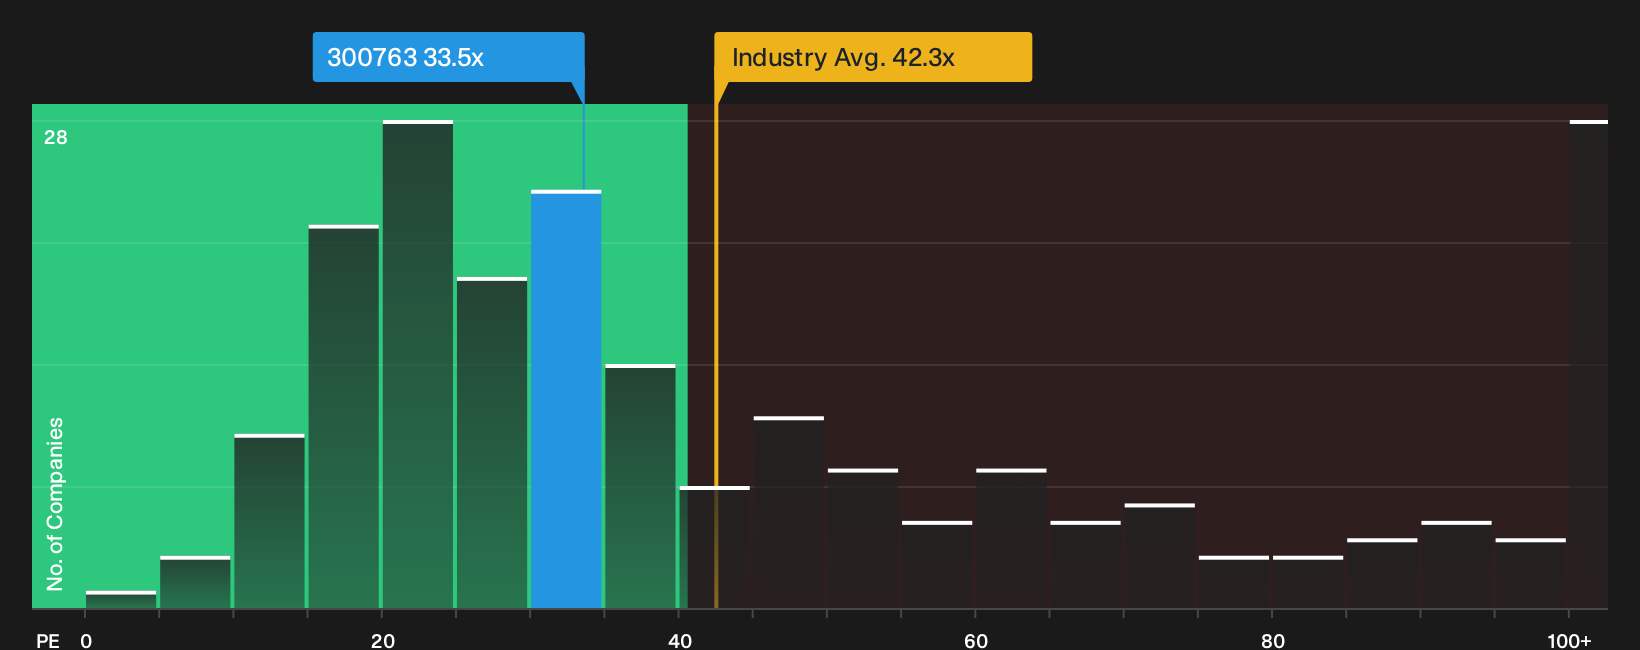Click the bar starting at 80 PE

pos(1308,582)
